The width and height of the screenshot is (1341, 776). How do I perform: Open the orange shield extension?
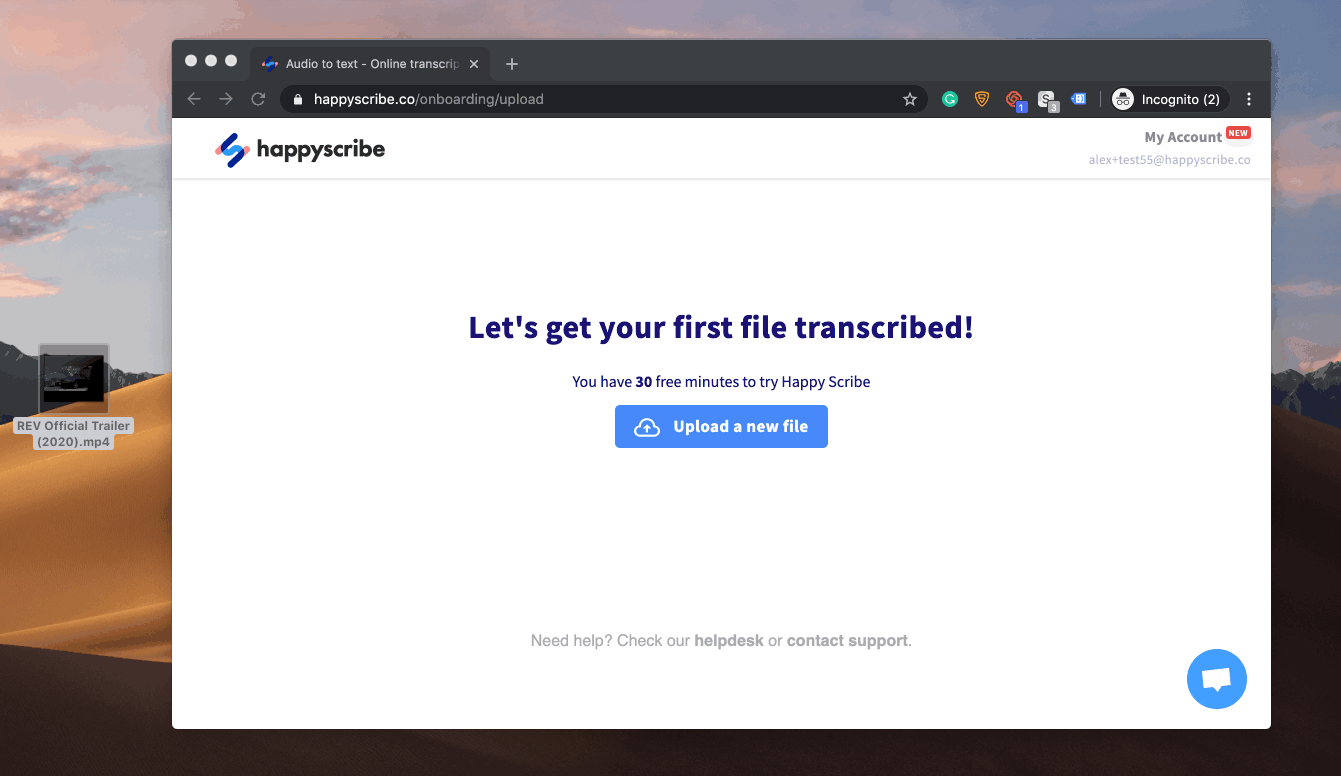coord(982,99)
